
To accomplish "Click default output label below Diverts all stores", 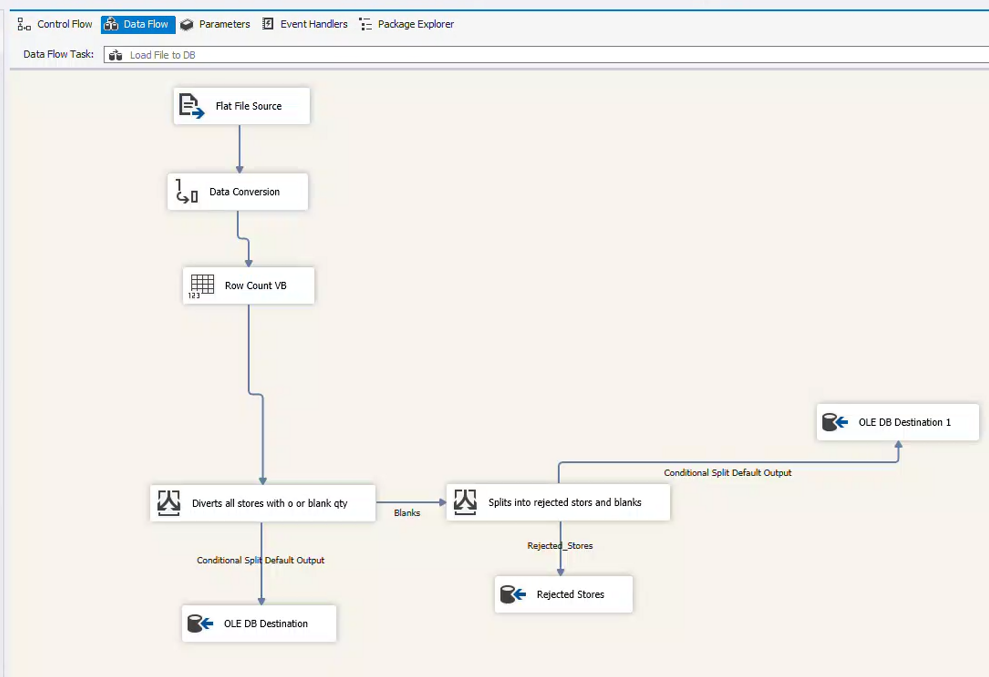I will [x=260, y=560].
